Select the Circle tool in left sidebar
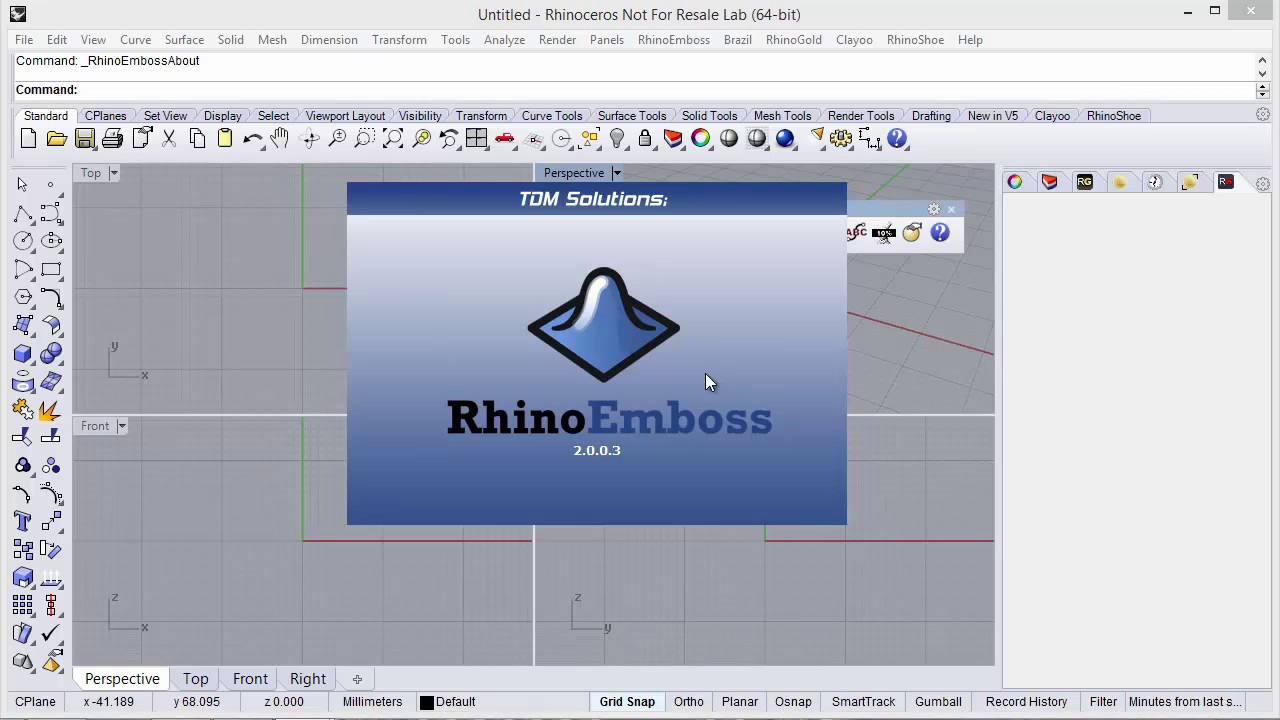The image size is (1280, 720). pyautogui.click(x=22, y=241)
